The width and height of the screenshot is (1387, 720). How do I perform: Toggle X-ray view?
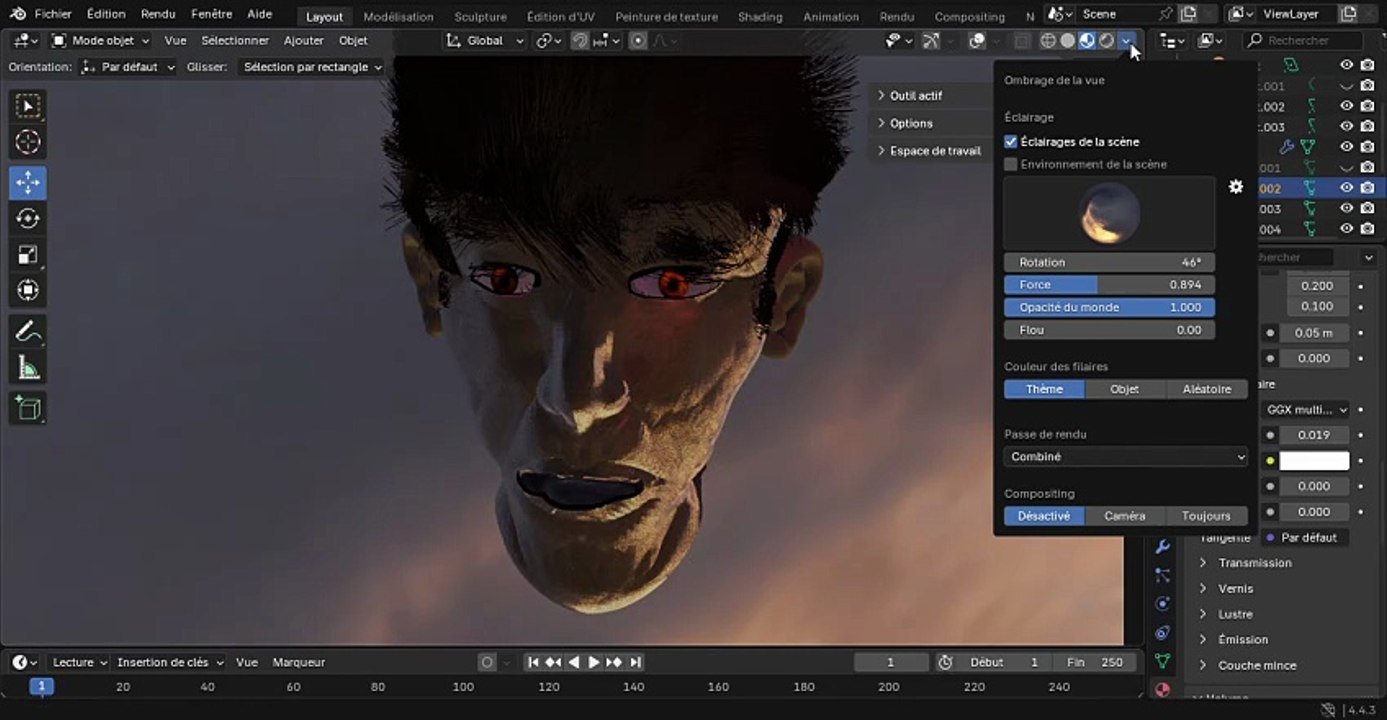pos(1021,41)
